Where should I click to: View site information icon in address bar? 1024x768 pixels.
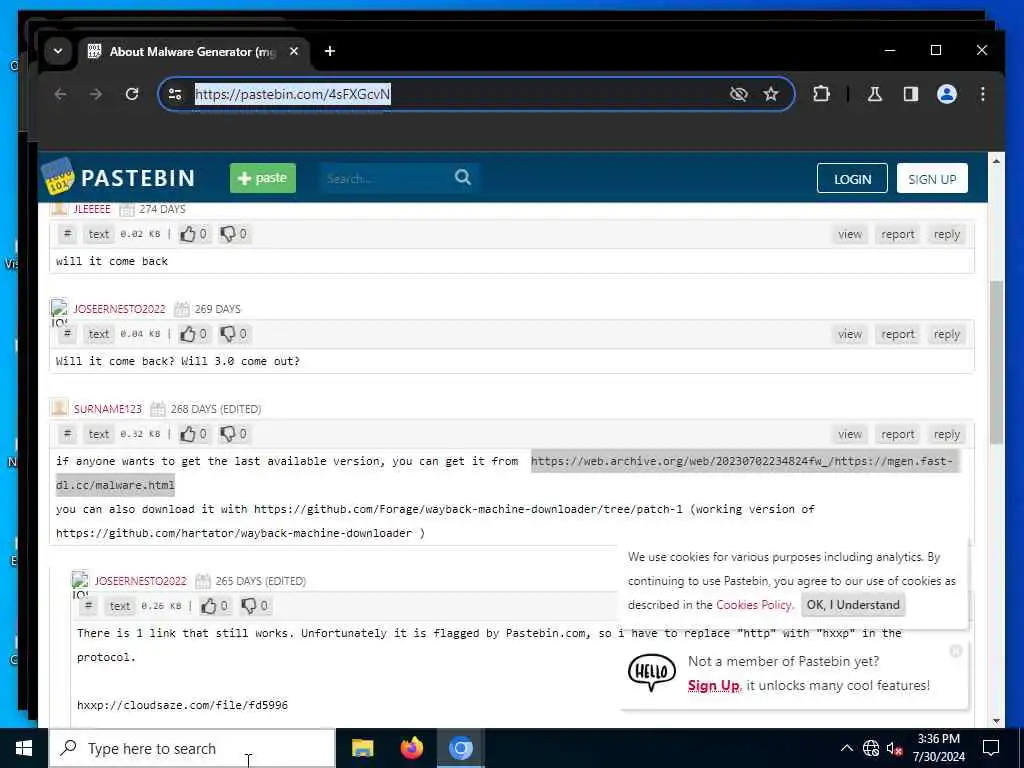pos(175,94)
